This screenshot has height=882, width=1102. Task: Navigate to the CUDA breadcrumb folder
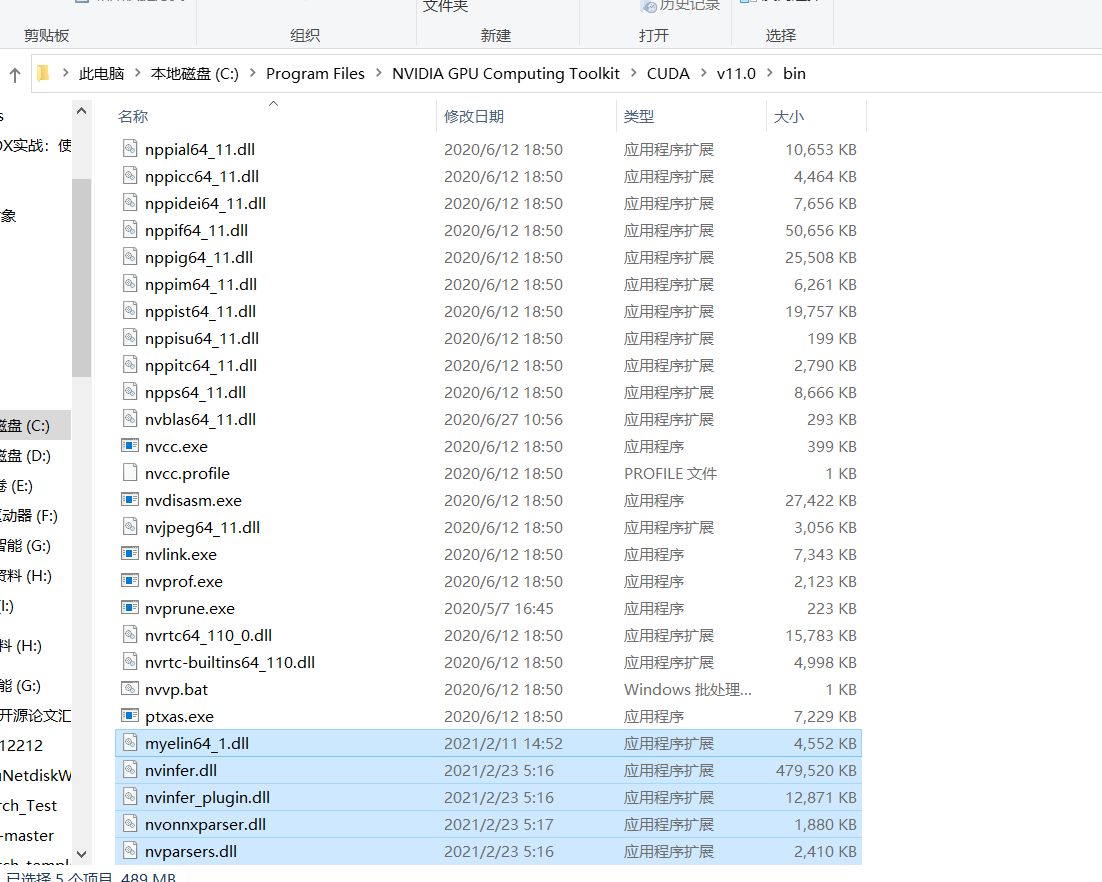668,73
